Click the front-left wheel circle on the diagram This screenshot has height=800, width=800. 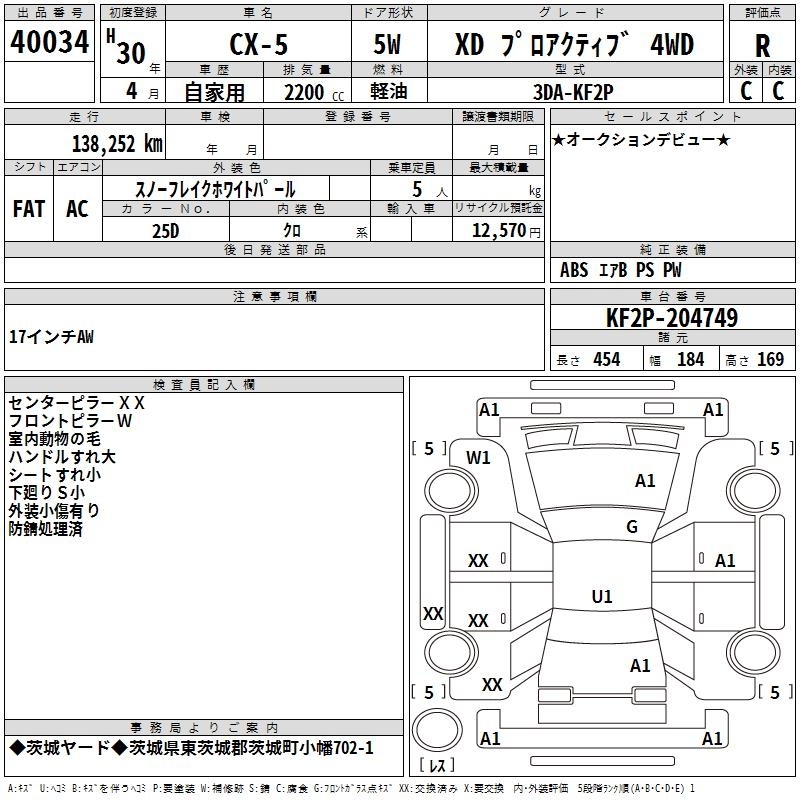[451, 491]
